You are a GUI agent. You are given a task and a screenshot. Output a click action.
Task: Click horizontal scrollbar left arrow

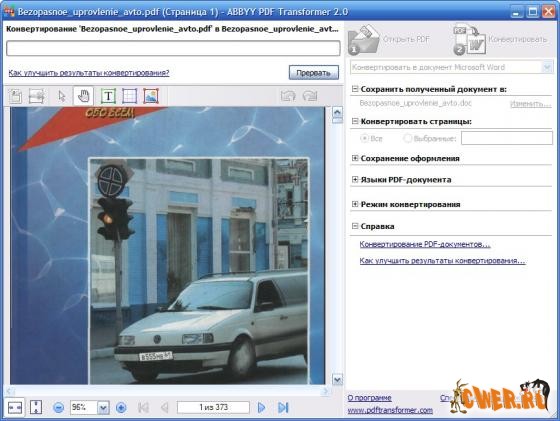click(11, 391)
